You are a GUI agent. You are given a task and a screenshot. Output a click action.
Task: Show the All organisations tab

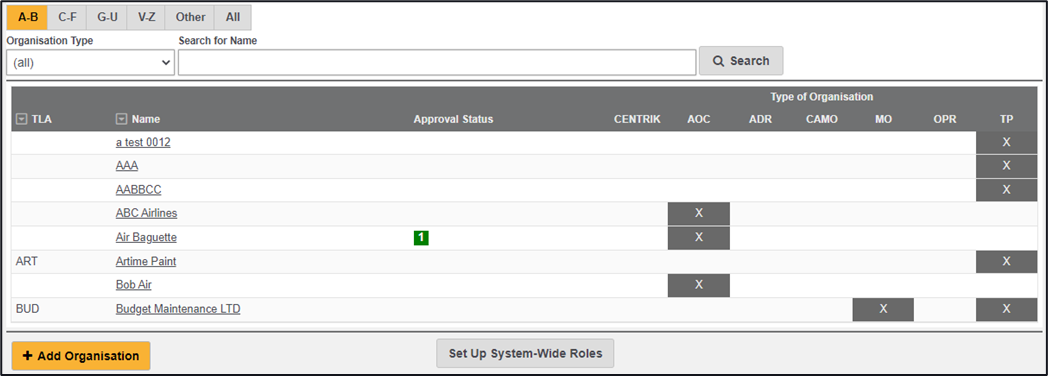click(x=233, y=18)
